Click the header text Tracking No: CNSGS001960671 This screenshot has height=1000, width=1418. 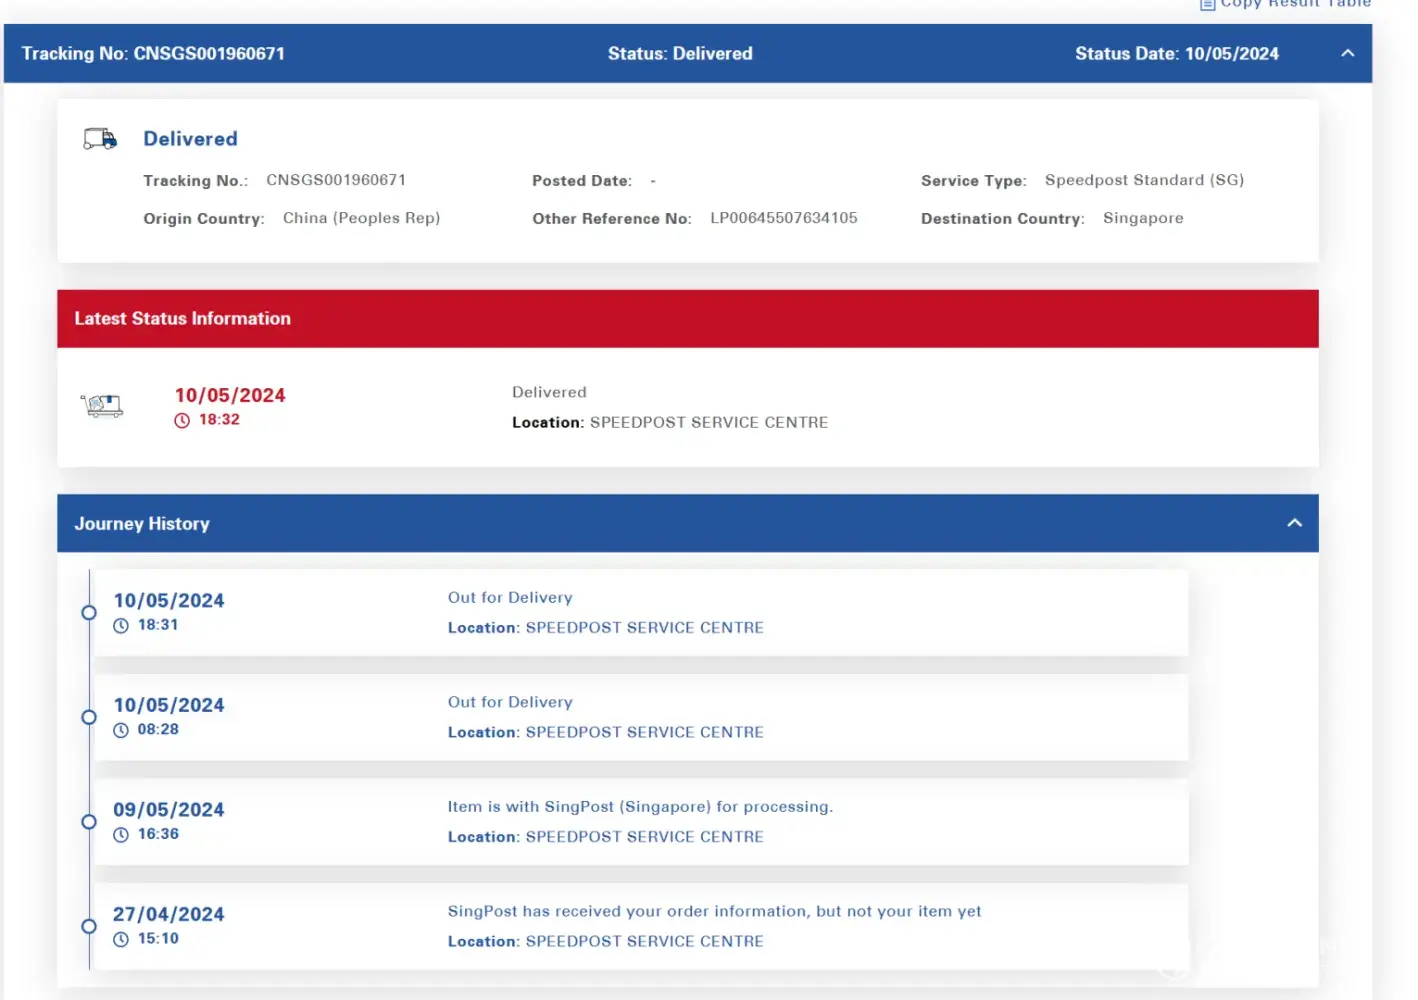154,54
